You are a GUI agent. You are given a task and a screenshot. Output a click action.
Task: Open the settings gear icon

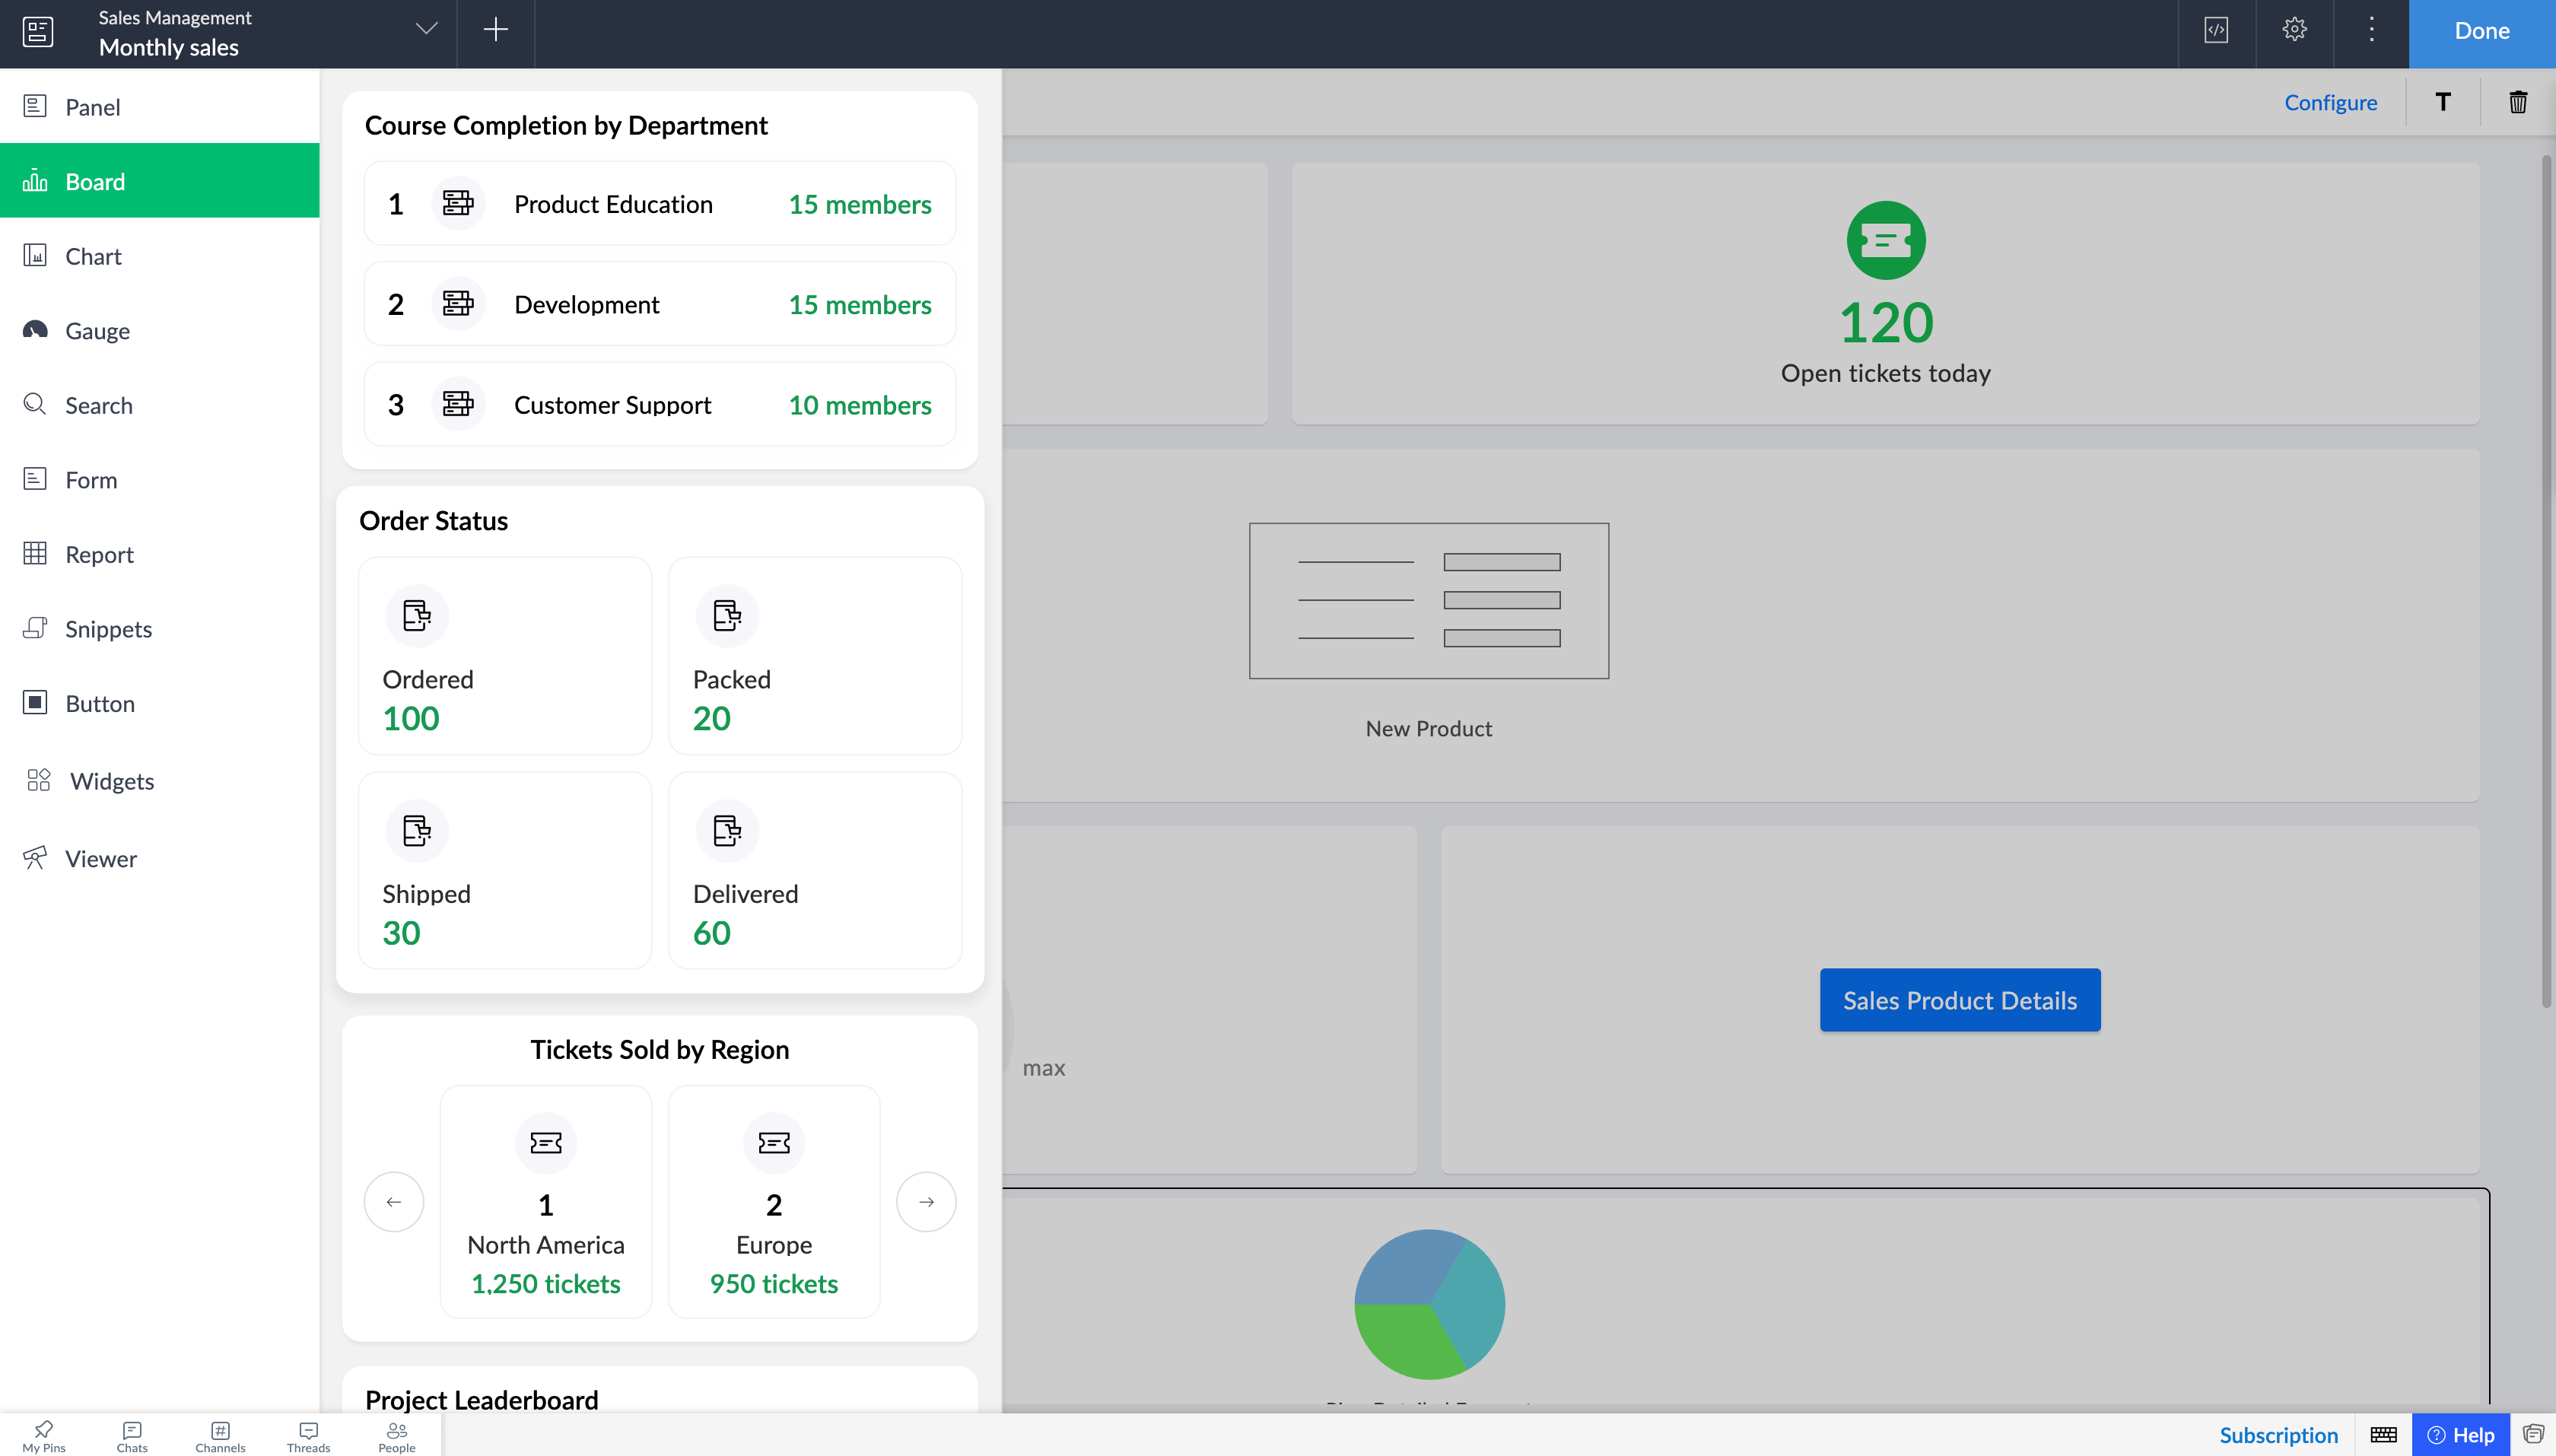pos(2294,30)
